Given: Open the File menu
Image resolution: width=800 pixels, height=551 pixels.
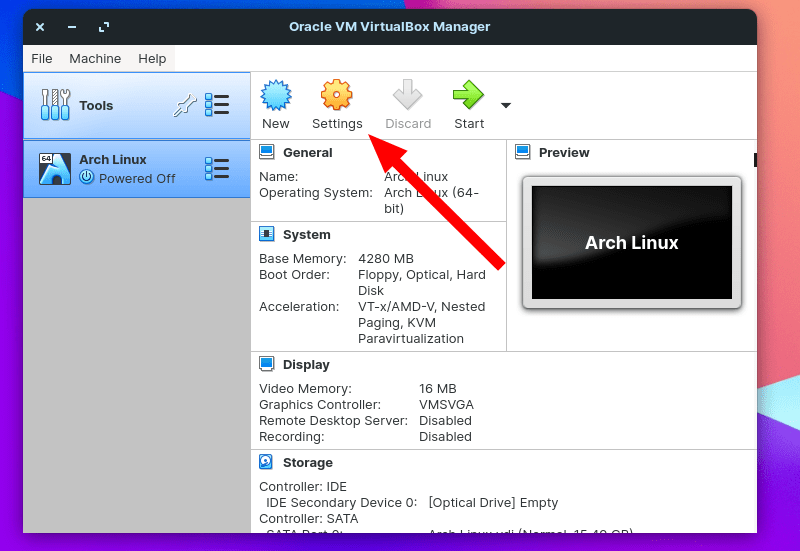Looking at the screenshot, I should pyautogui.click(x=42, y=59).
